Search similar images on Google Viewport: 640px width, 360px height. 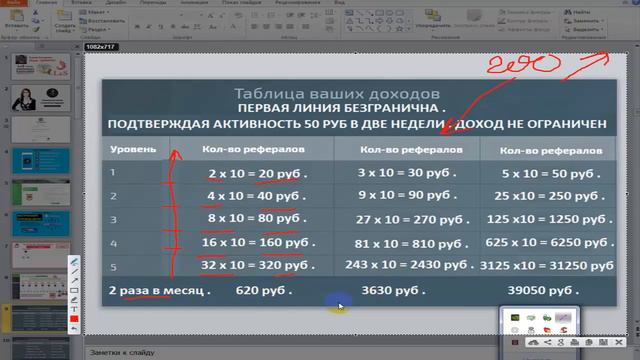tap(561, 342)
